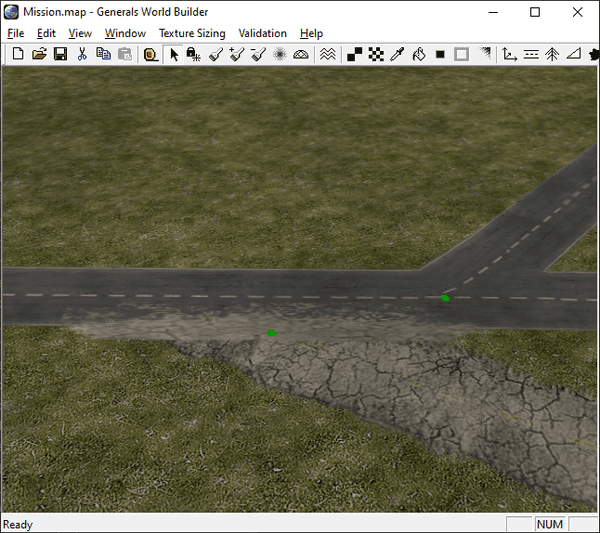Select the green waypoint on cracked dirt
This screenshot has width=600, height=533.
271,333
